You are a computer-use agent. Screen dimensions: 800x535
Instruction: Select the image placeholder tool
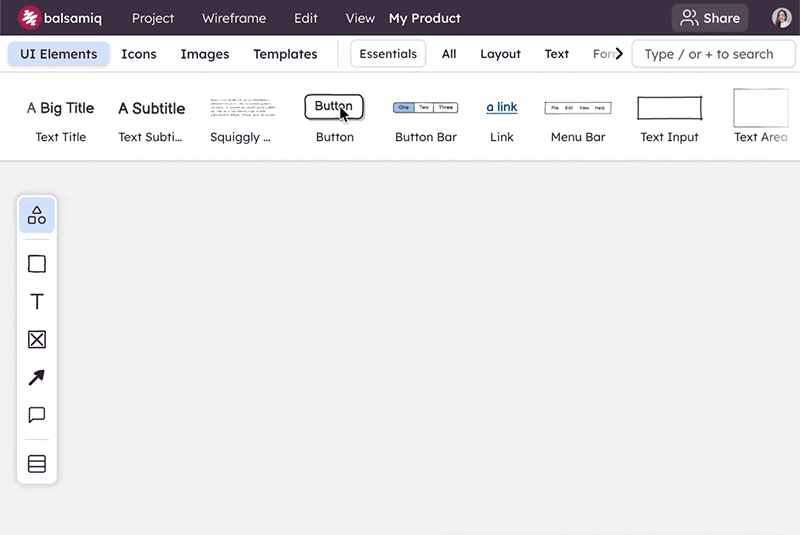[37, 340]
